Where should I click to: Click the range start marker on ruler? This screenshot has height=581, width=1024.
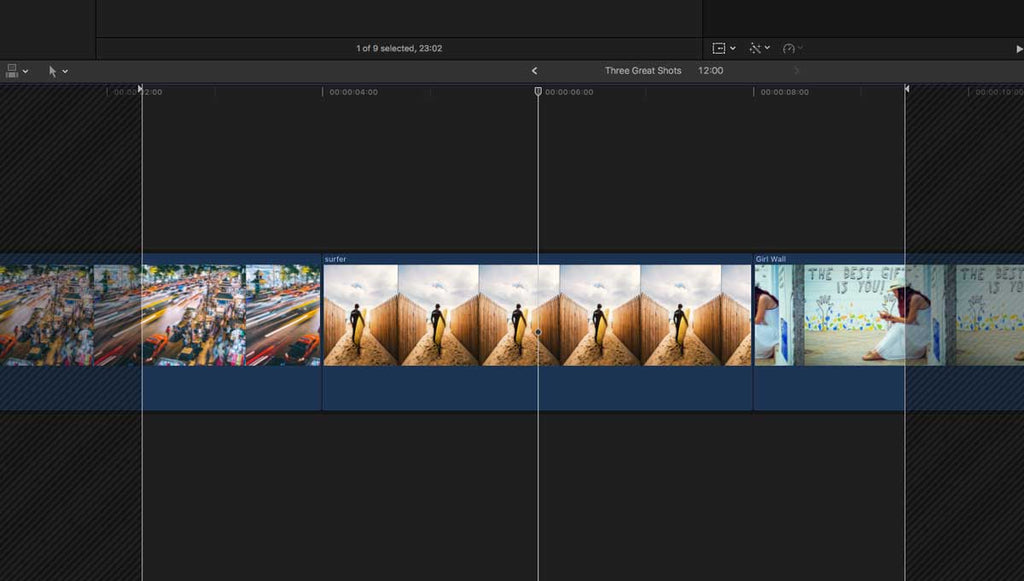click(141, 89)
